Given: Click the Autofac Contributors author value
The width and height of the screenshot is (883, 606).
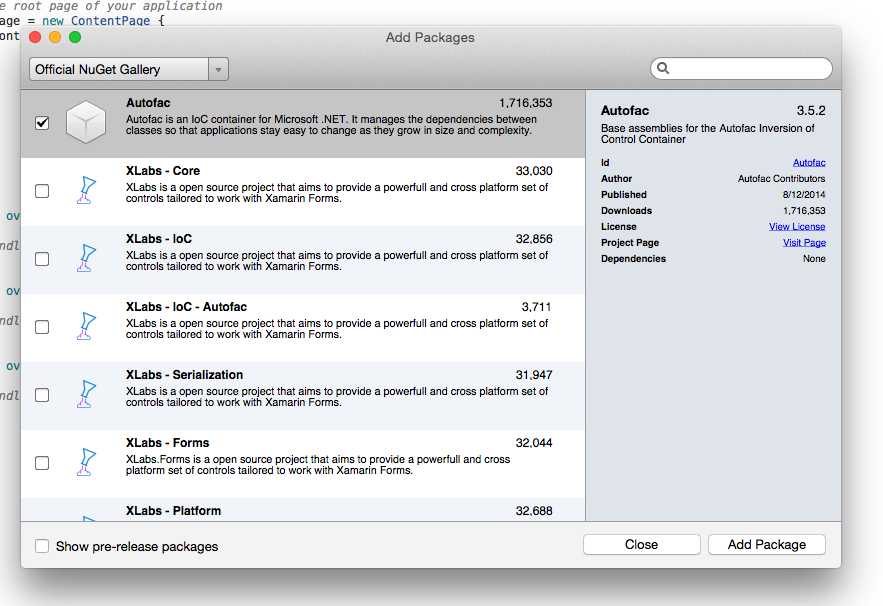Looking at the screenshot, I should point(782,179).
